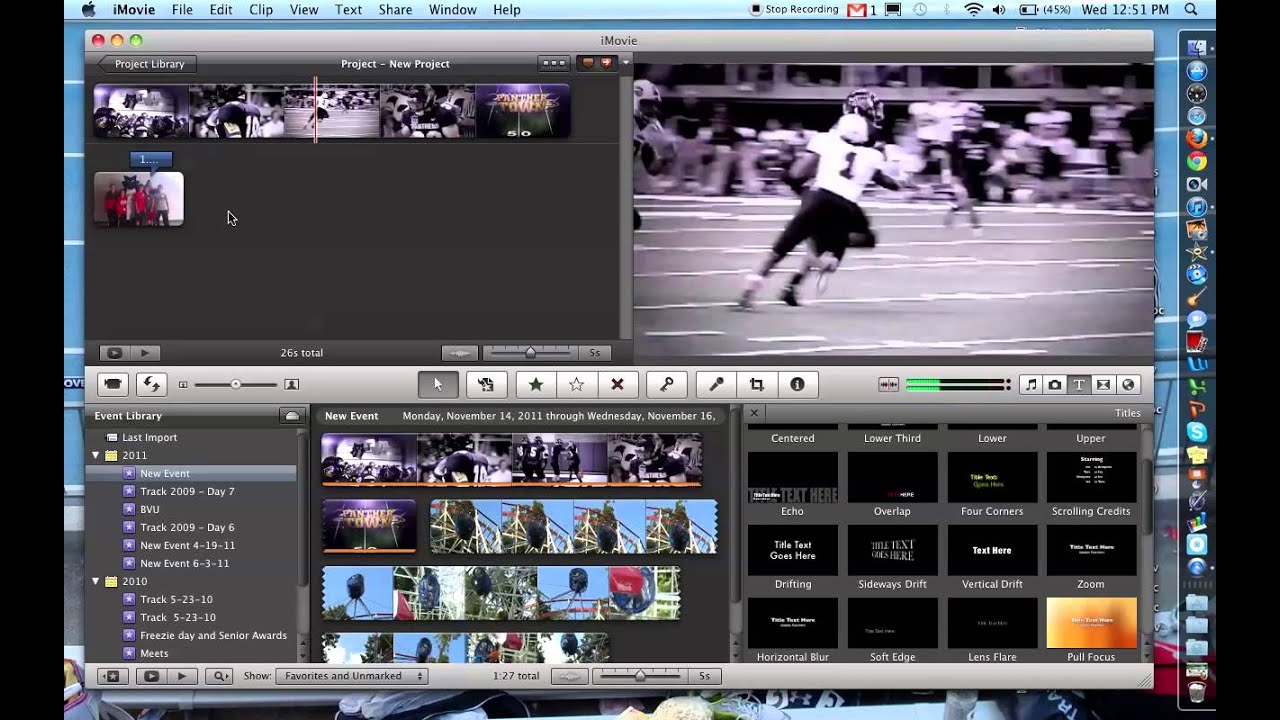The width and height of the screenshot is (1280, 720).
Task: Open the music and sound effects browser
Action: [x=1031, y=385]
